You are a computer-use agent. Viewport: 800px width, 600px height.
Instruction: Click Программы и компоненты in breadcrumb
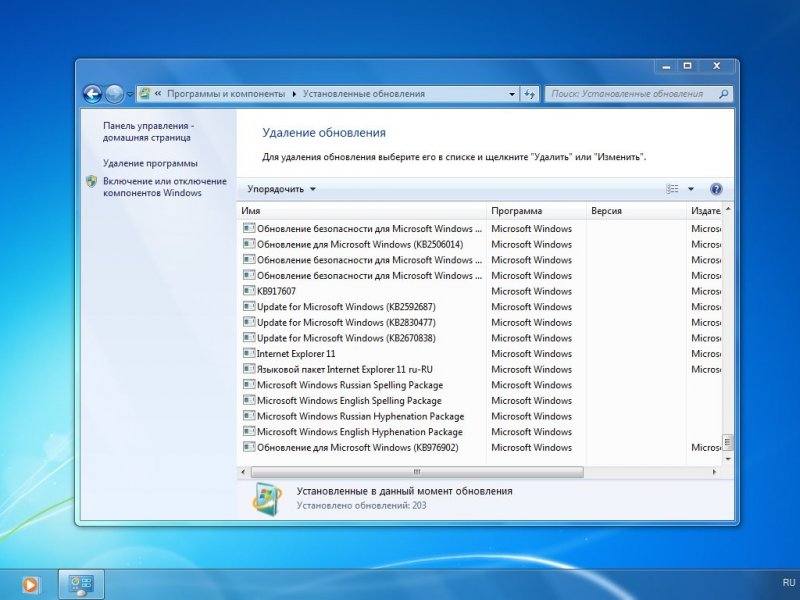coord(226,94)
